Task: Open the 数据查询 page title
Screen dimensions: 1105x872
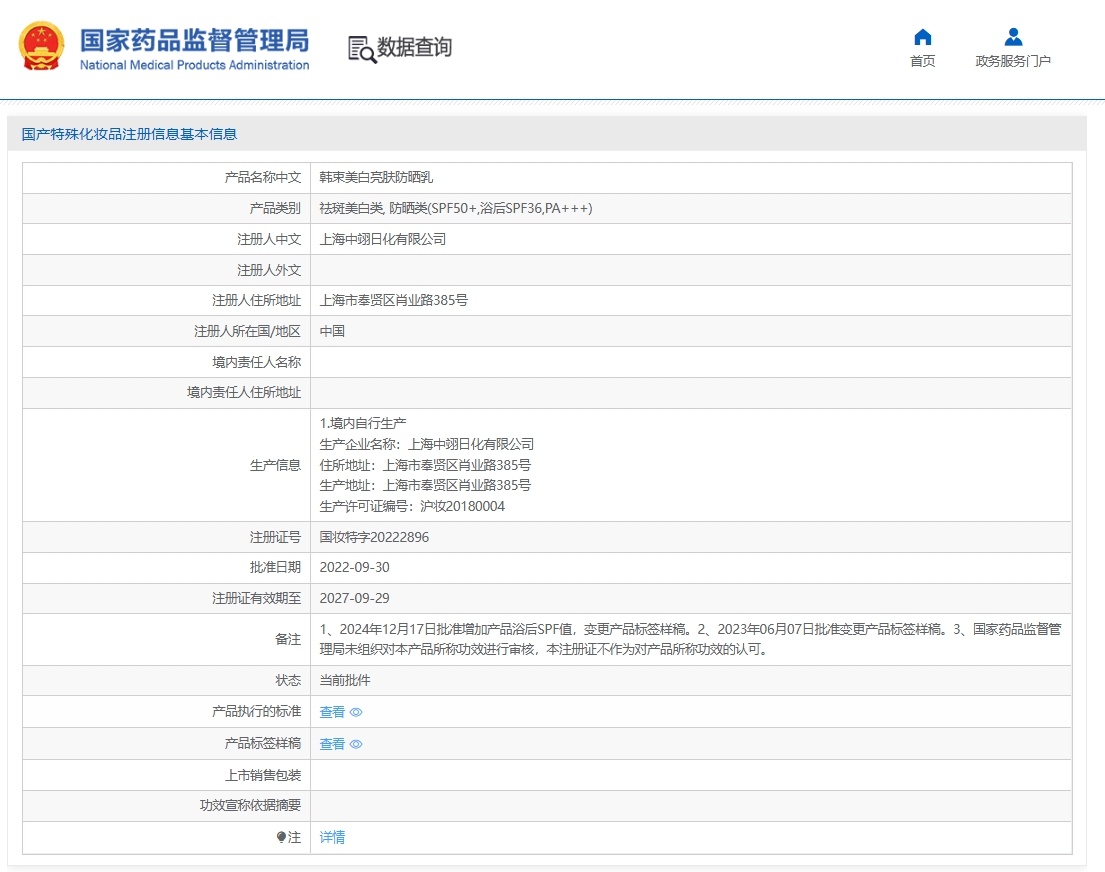Action: tap(414, 47)
